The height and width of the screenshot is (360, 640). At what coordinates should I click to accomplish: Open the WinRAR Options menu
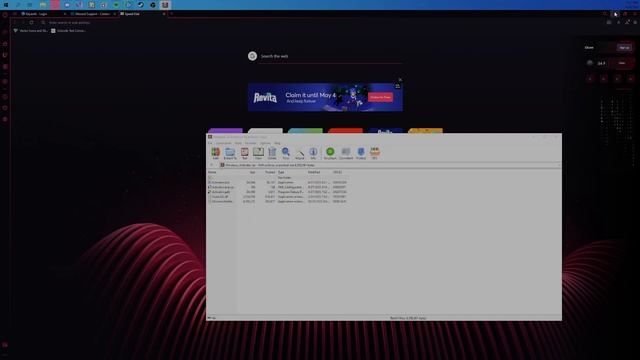click(265, 143)
